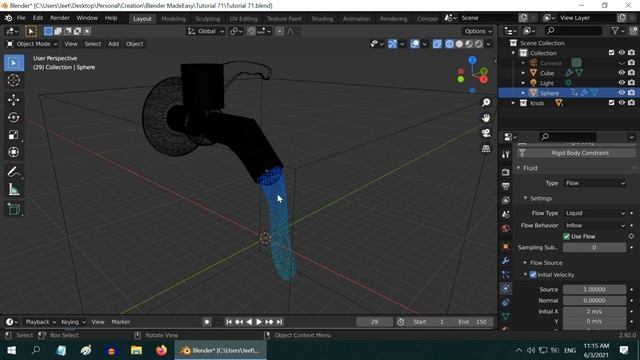
Task: Uncheck the Use Flow checkbox
Action: tap(566, 236)
